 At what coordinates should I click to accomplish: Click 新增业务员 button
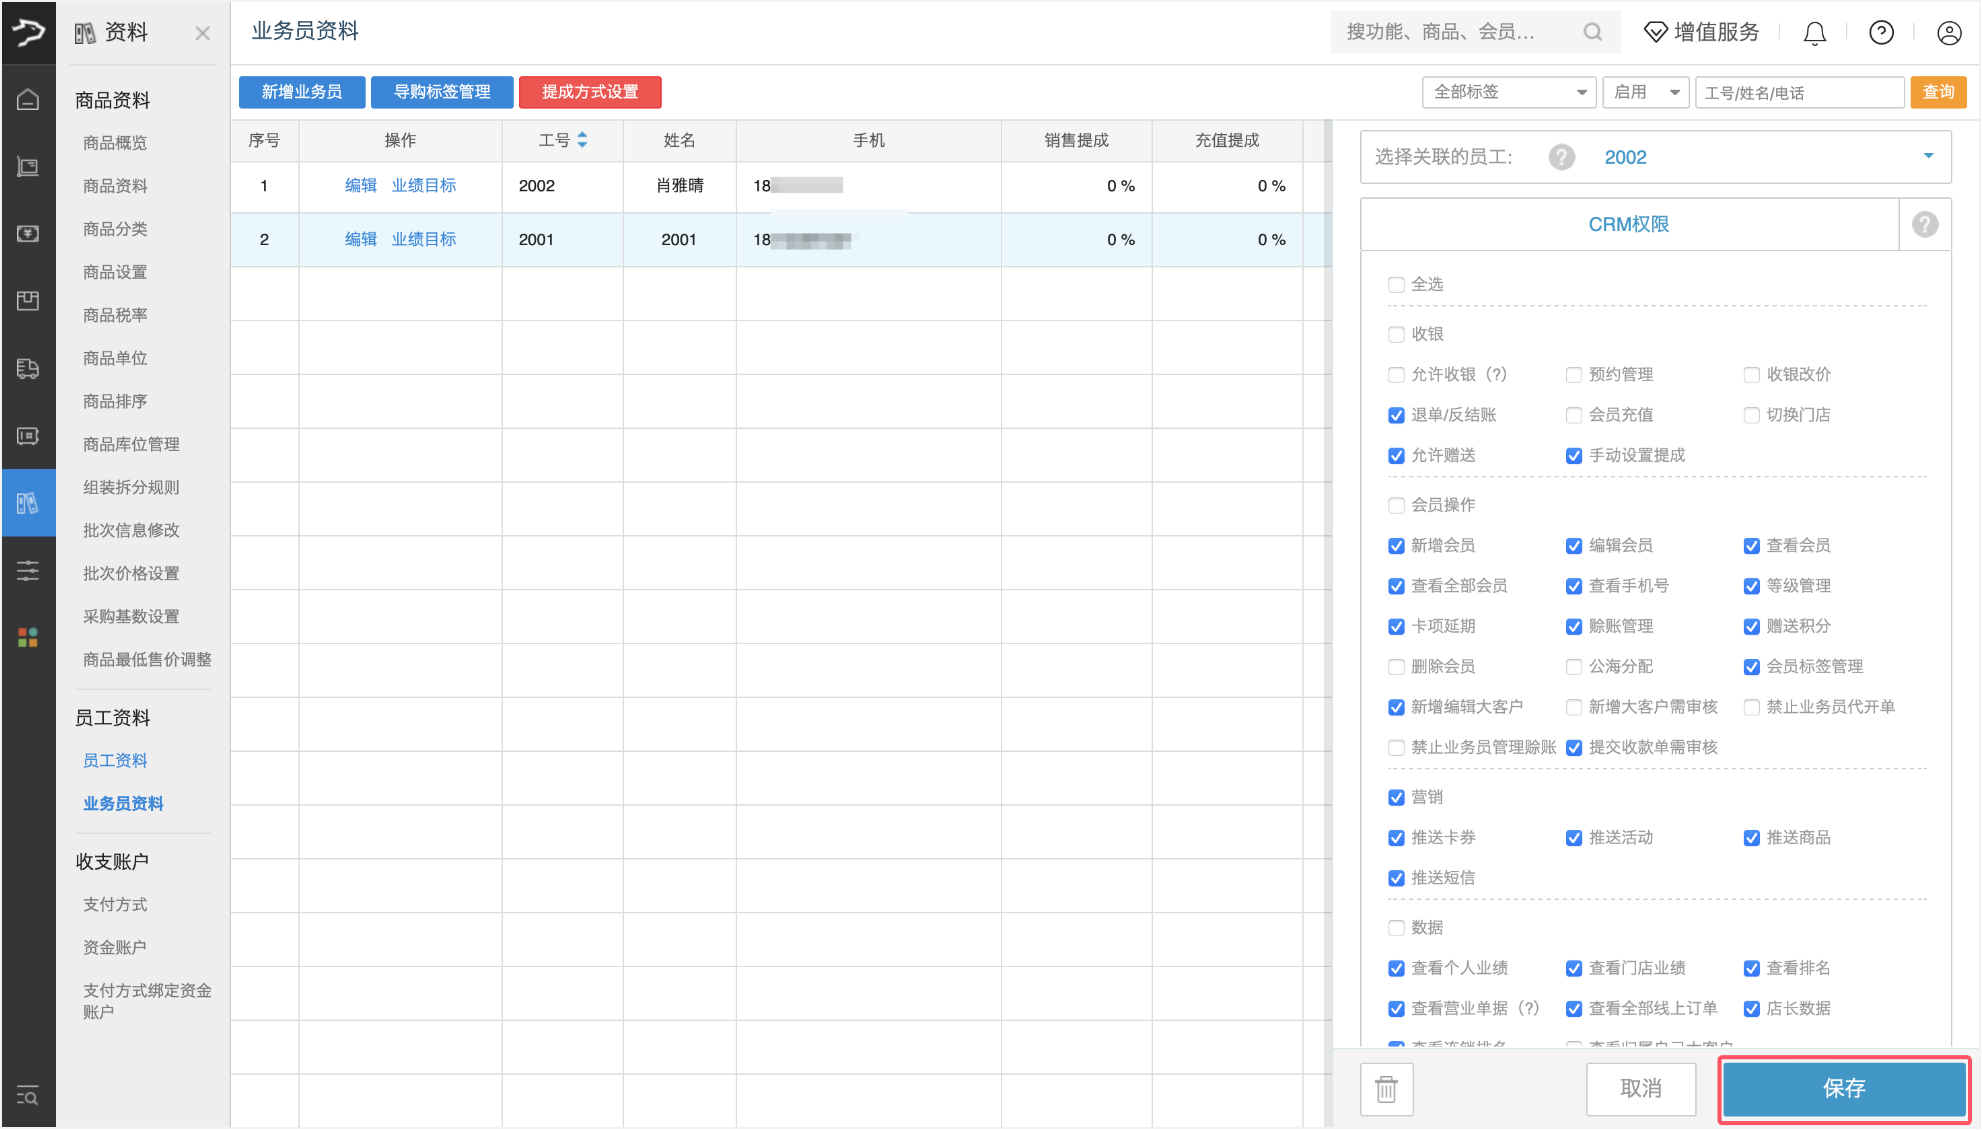click(x=301, y=92)
